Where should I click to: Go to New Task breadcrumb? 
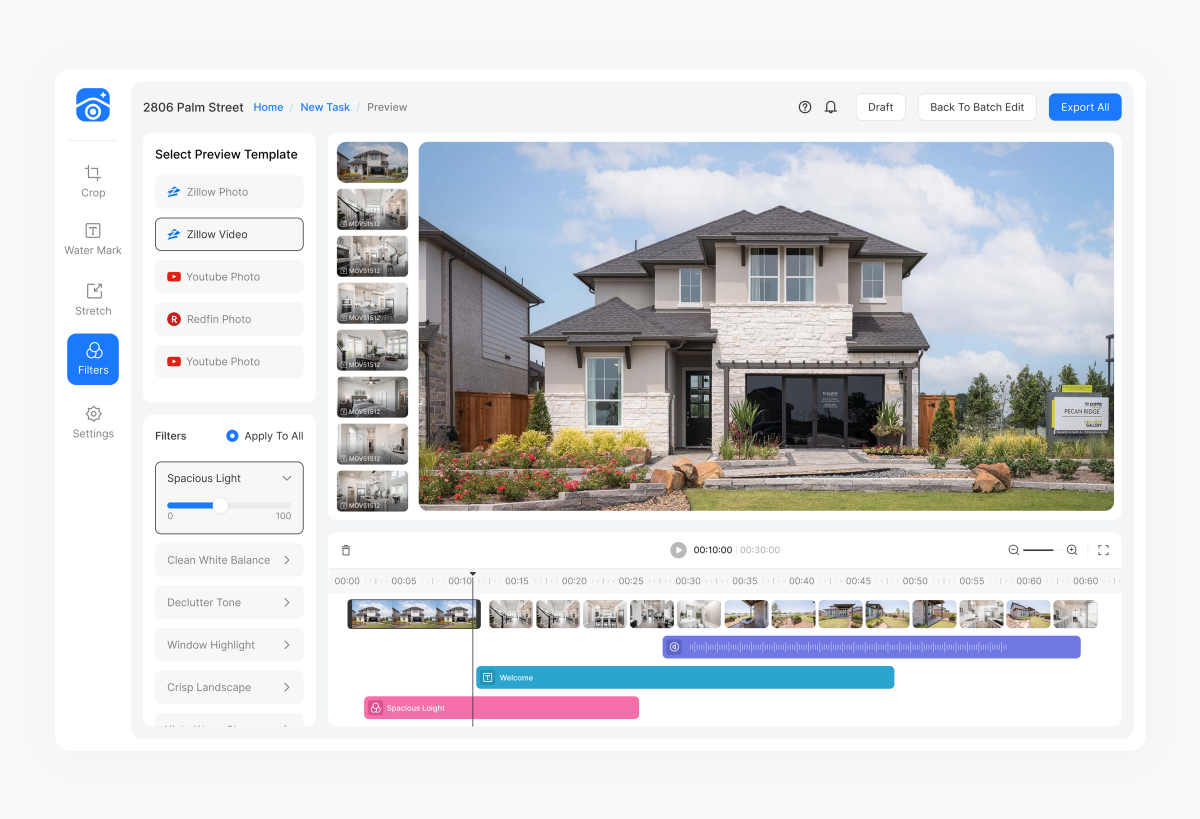pos(325,107)
